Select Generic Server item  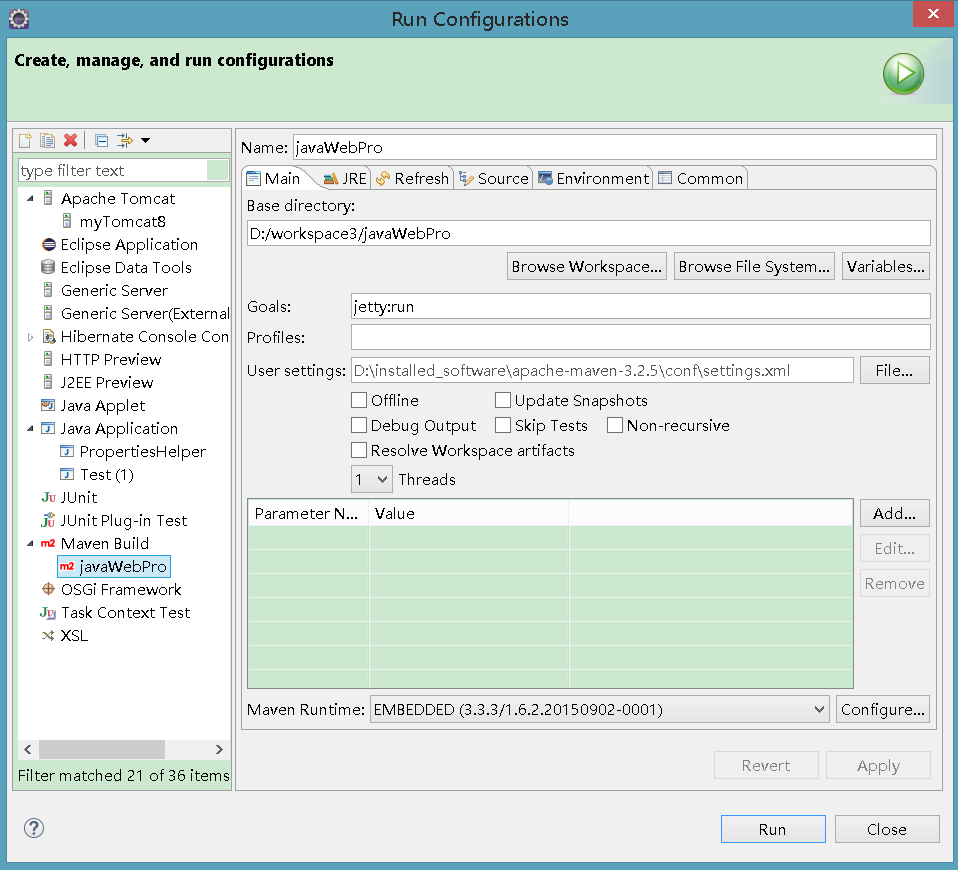pos(114,291)
